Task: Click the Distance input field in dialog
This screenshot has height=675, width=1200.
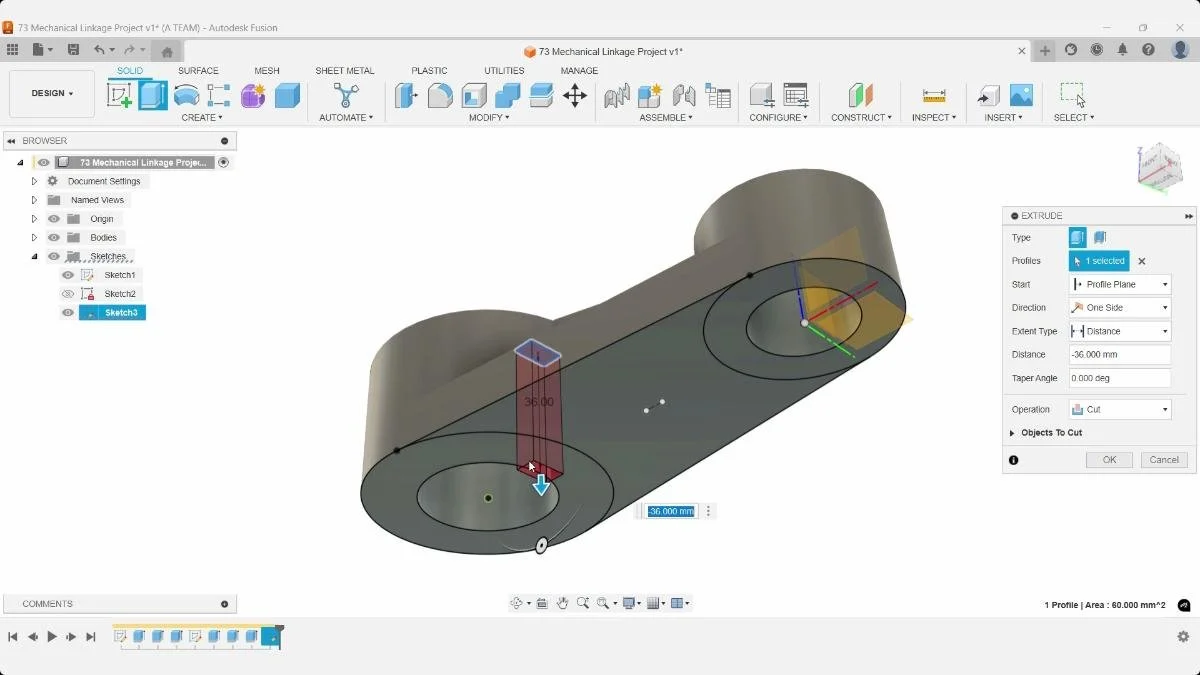Action: pyautogui.click(x=1120, y=355)
